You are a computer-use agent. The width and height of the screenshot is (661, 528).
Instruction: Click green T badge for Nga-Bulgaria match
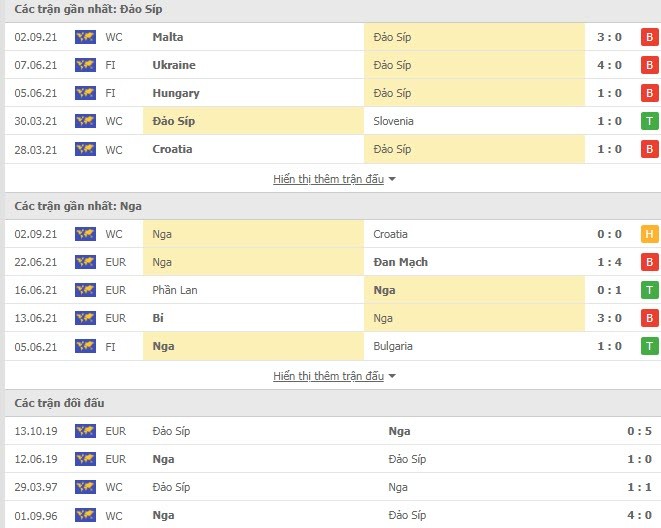click(650, 346)
